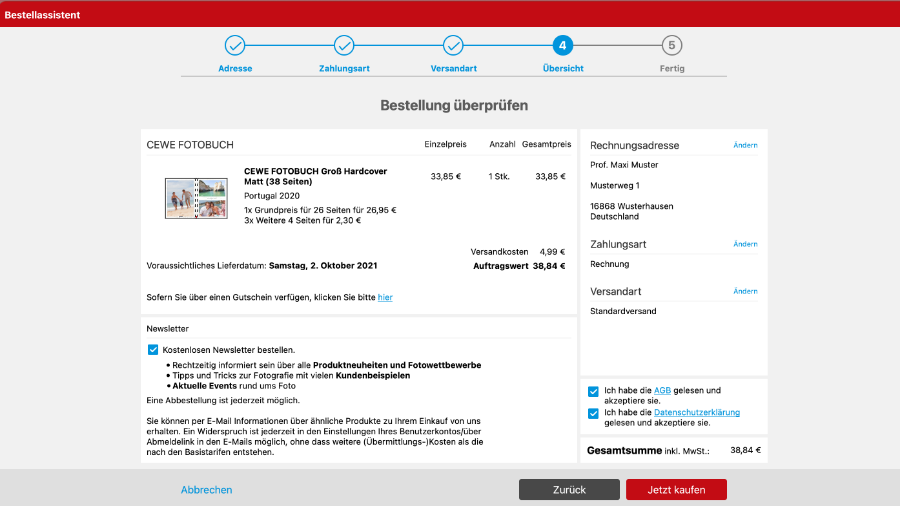
Task: Select the Übersicht step label
Action: [563, 68]
